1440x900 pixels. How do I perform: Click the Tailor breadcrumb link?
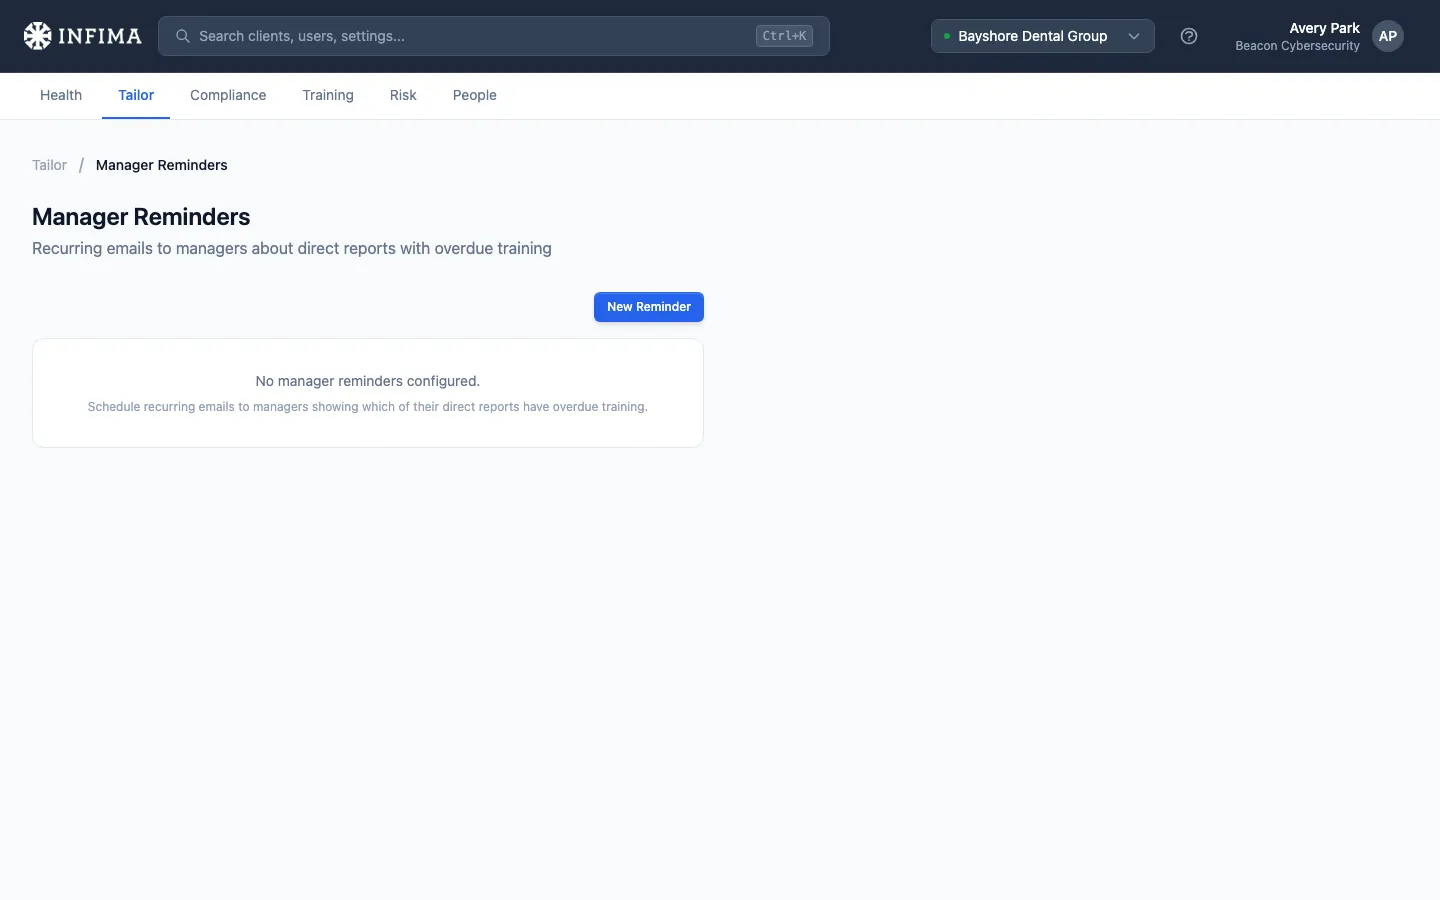tap(49, 165)
